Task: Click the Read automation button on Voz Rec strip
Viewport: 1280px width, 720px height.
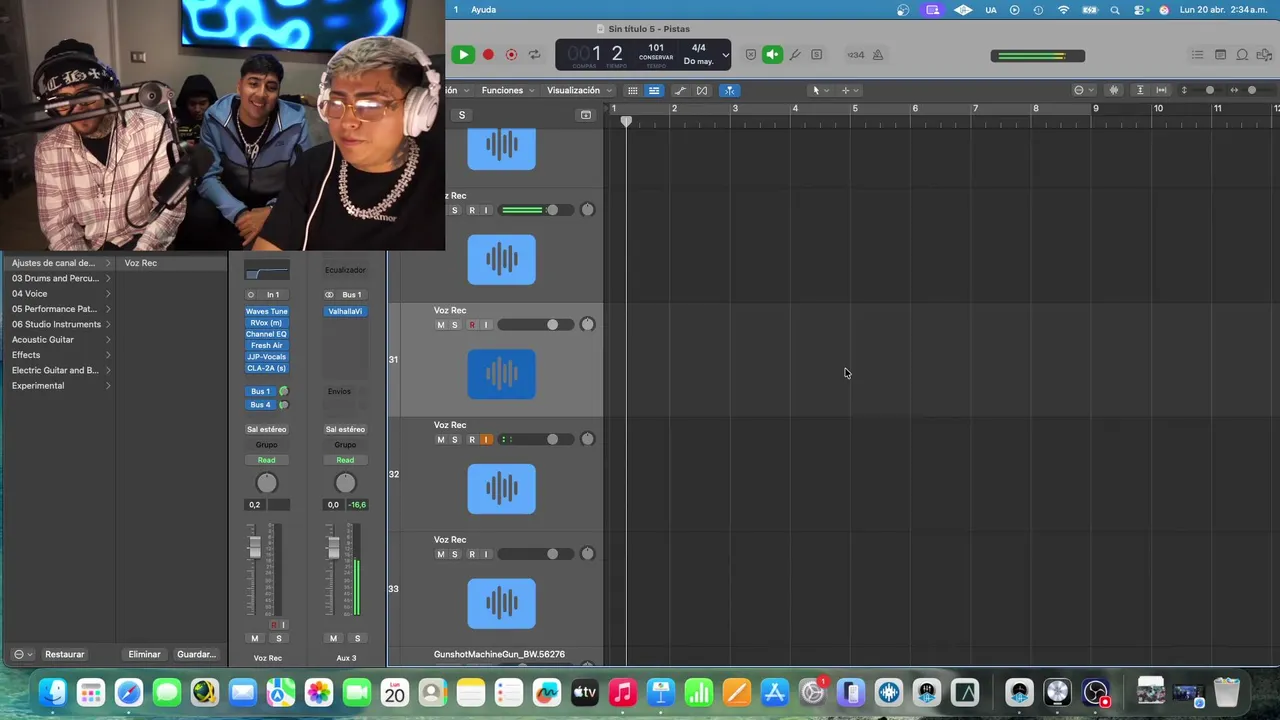Action: point(266,460)
